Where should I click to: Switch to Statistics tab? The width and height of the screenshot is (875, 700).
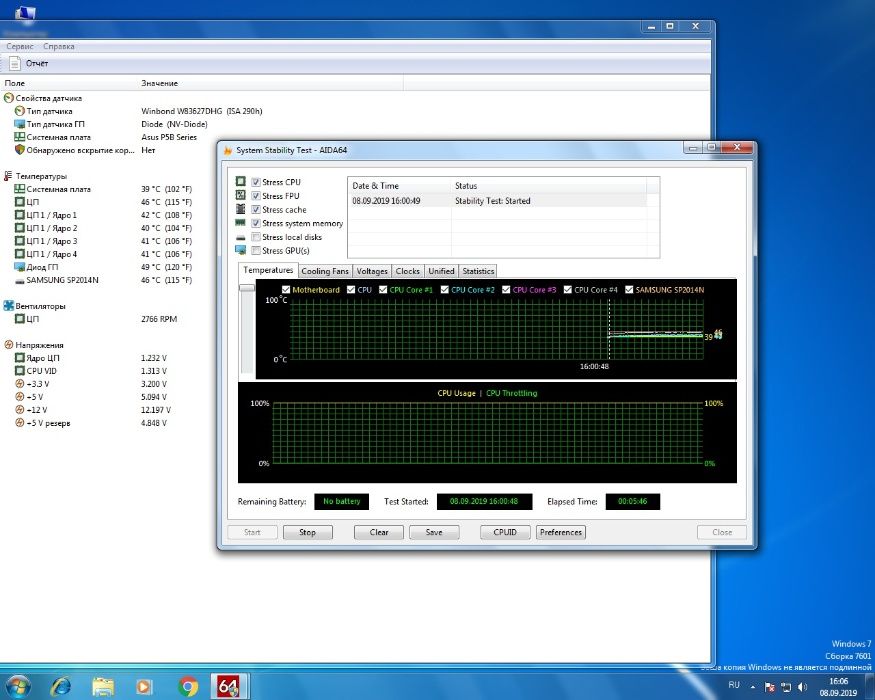(x=478, y=271)
